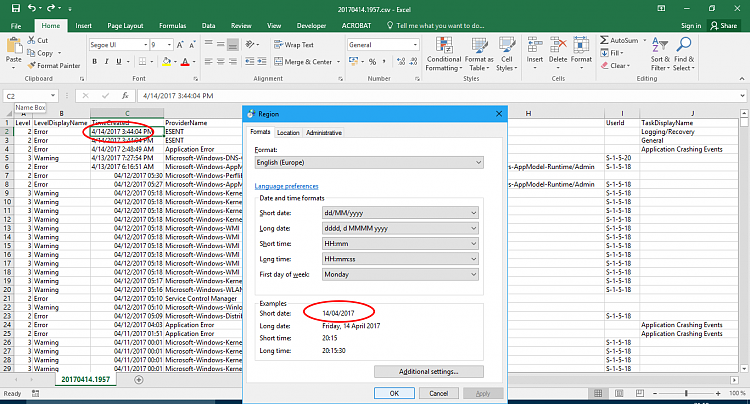The width and height of the screenshot is (750, 404).
Task: Open the Administrative tab in Region dialog
Action: pos(324,132)
